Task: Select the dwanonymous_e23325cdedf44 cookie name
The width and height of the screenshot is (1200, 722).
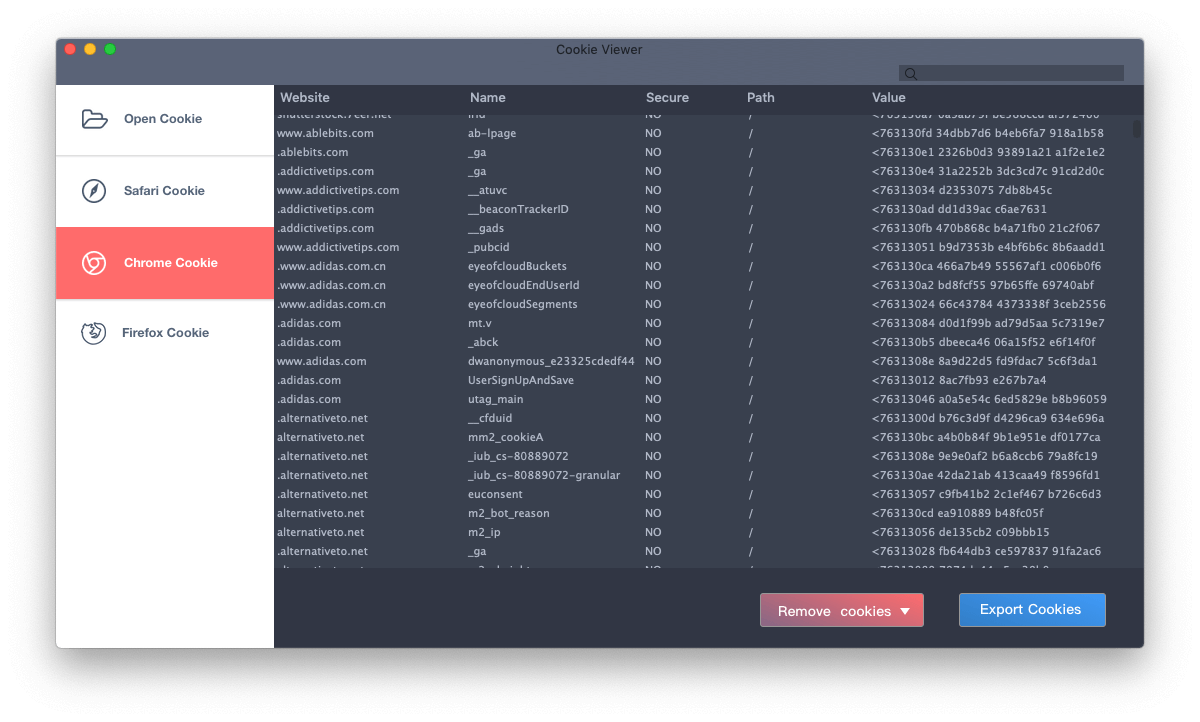Action: pos(551,361)
